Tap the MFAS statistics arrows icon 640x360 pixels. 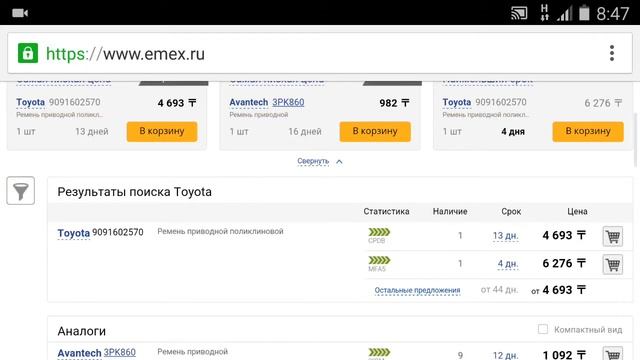pyautogui.click(x=379, y=260)
